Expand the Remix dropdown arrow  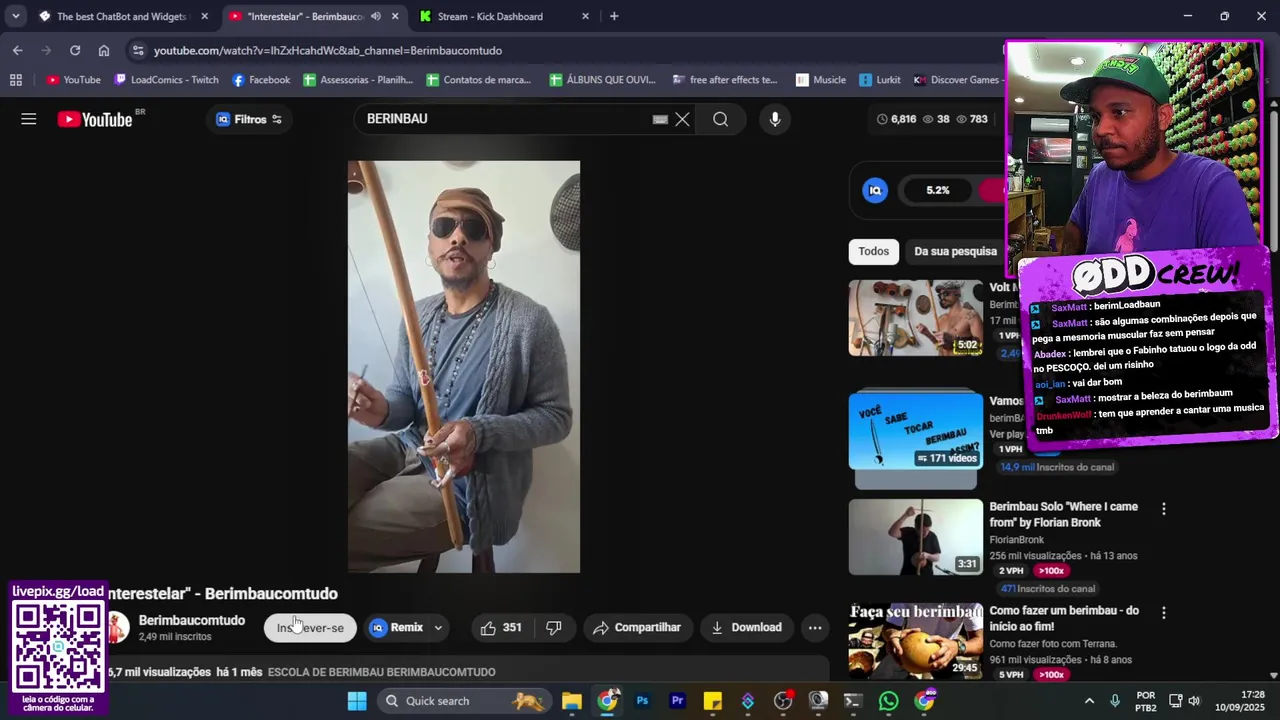pyautogui.click(x=438, y=628)
